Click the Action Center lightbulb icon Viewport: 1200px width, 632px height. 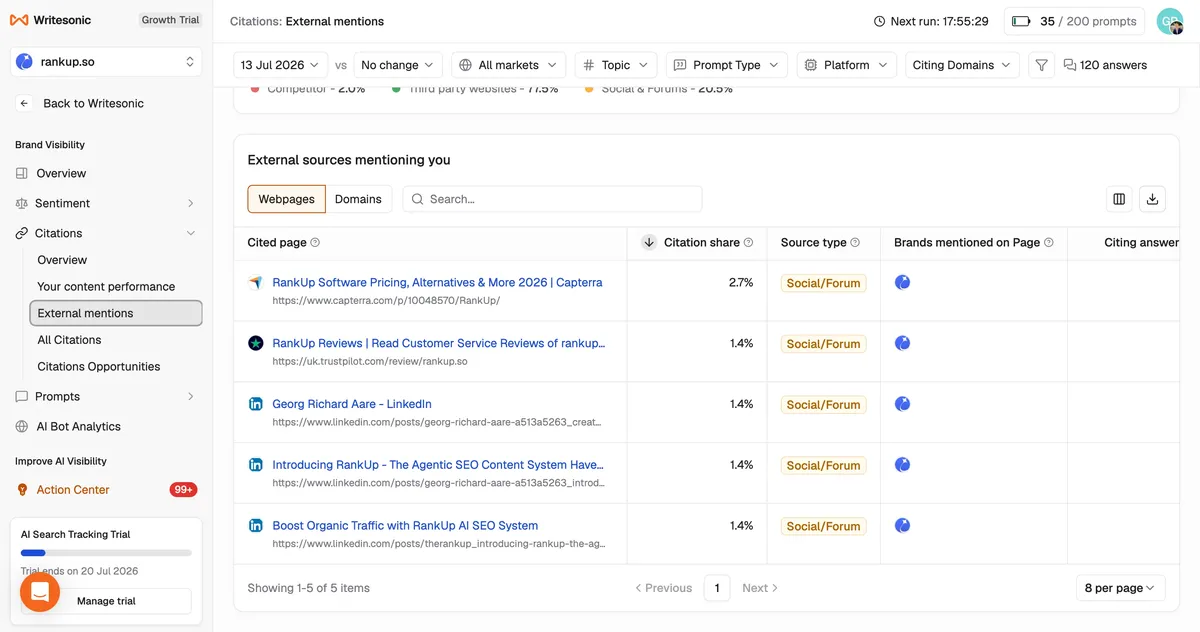[x=22, y=490]
